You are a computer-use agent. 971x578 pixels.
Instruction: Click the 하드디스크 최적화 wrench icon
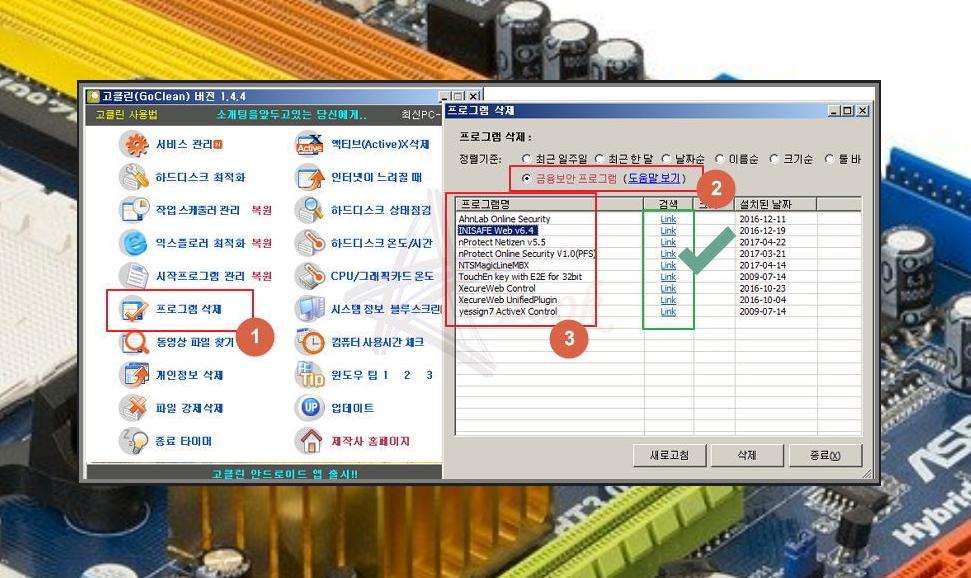click(134, 177)
